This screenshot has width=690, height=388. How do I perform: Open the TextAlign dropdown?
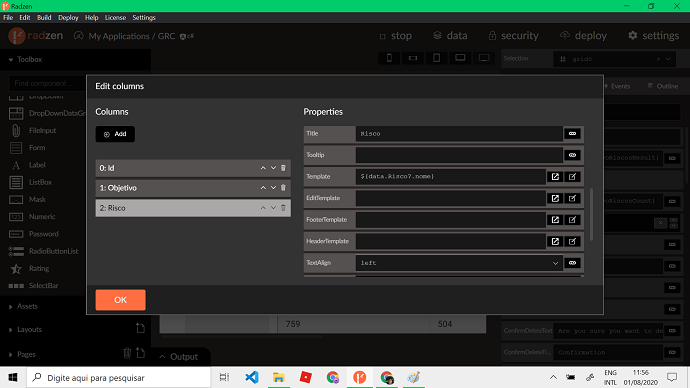(555, 263)
